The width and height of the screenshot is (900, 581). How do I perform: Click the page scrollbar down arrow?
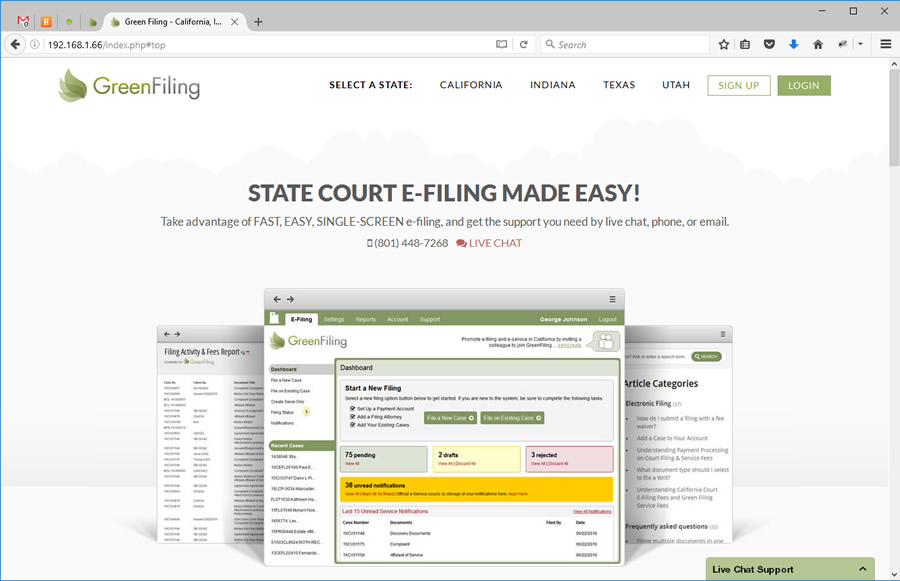tap(894, 574)
